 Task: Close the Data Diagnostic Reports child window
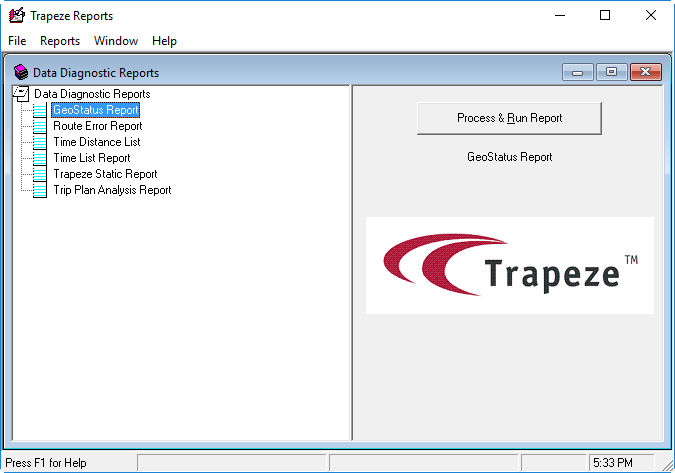[x=645, y=72]
